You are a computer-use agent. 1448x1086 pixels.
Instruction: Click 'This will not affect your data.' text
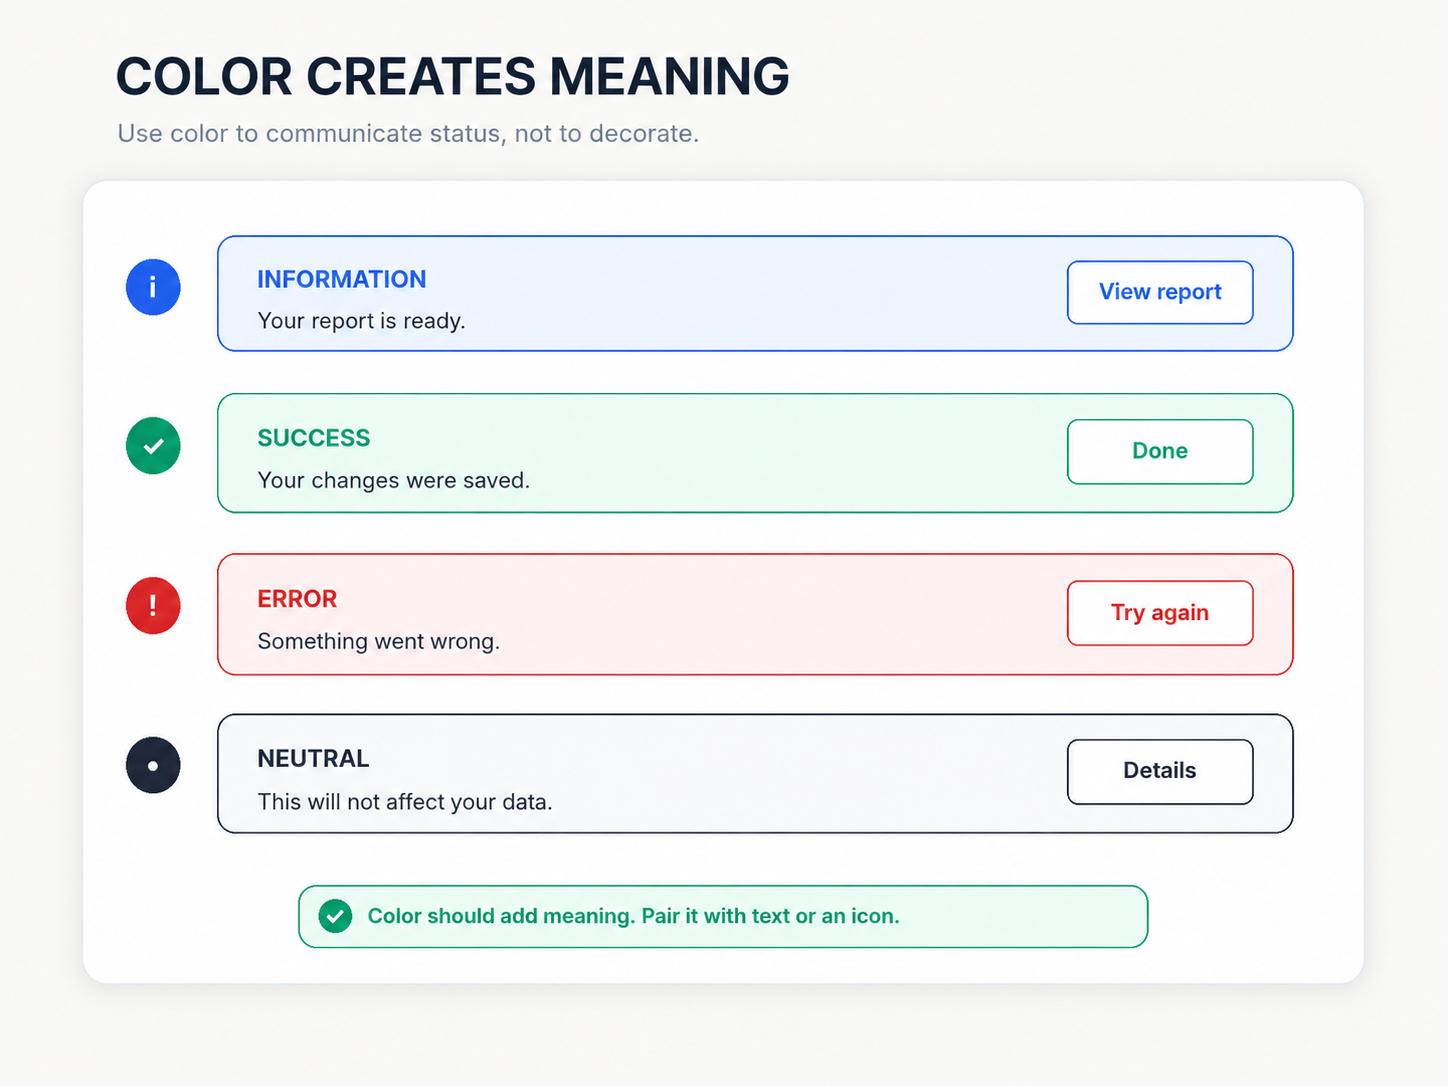pos(405,802)
